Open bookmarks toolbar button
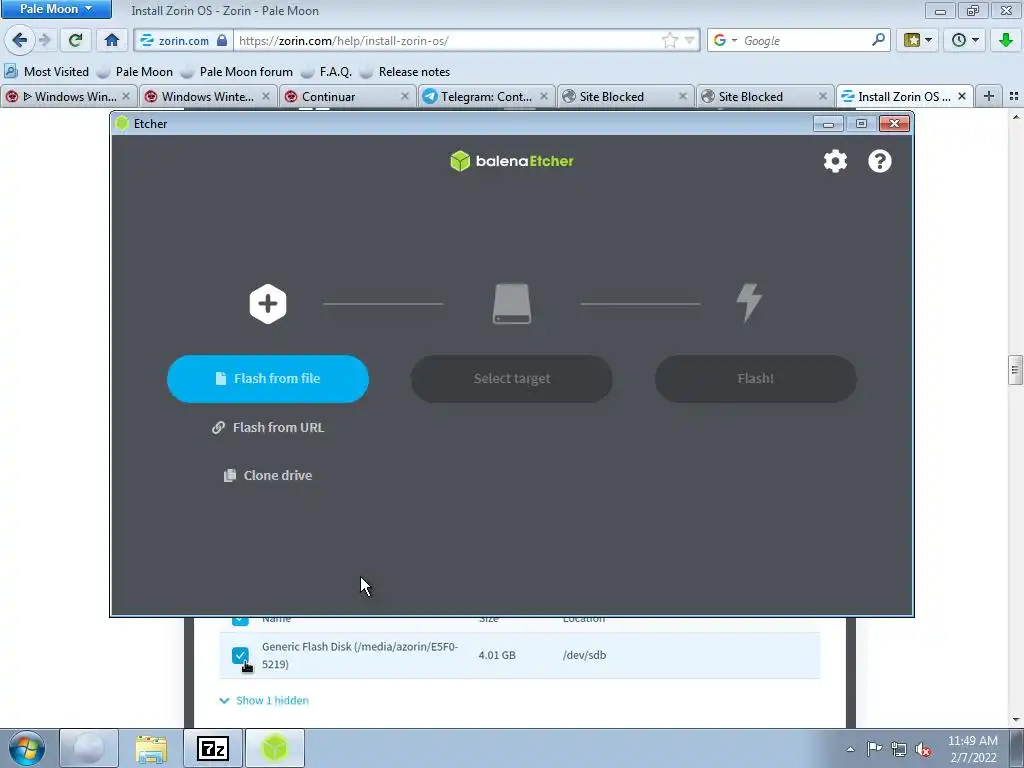Image resolution: width=1024 pixels, height=768 pixels. pos(918,40)
